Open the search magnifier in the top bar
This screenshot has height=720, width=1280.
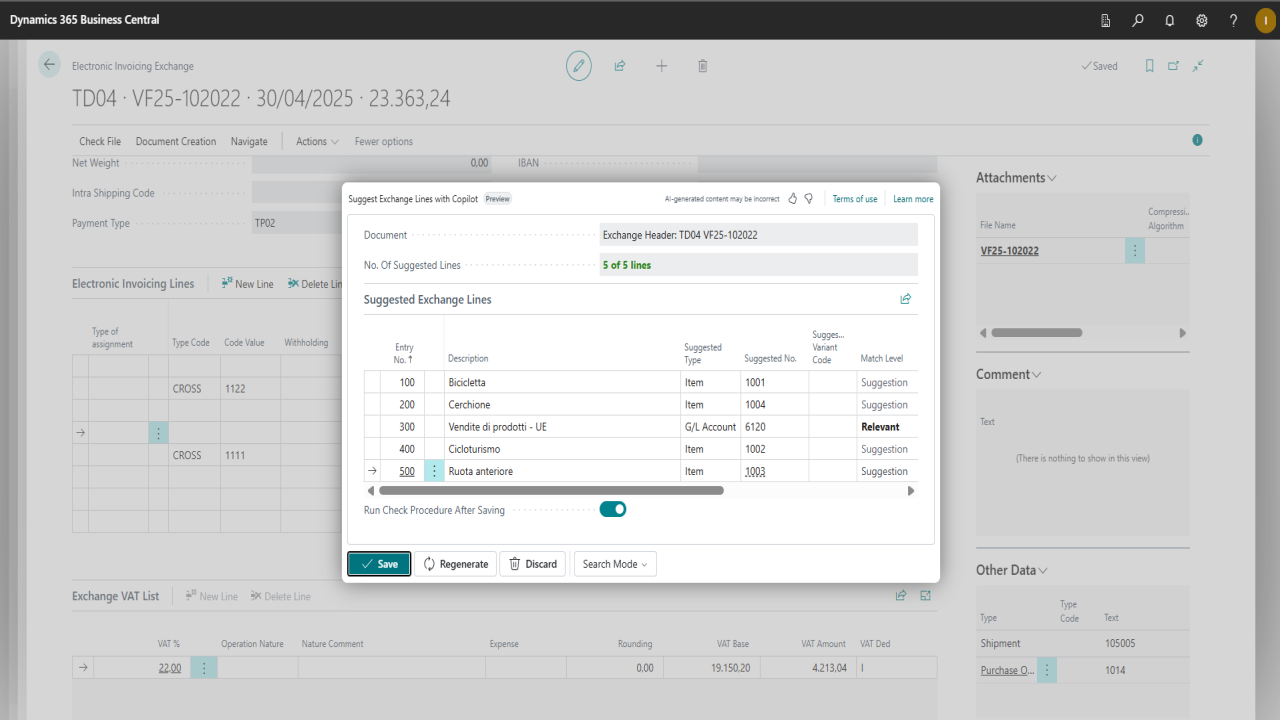tap(1138, 20)
